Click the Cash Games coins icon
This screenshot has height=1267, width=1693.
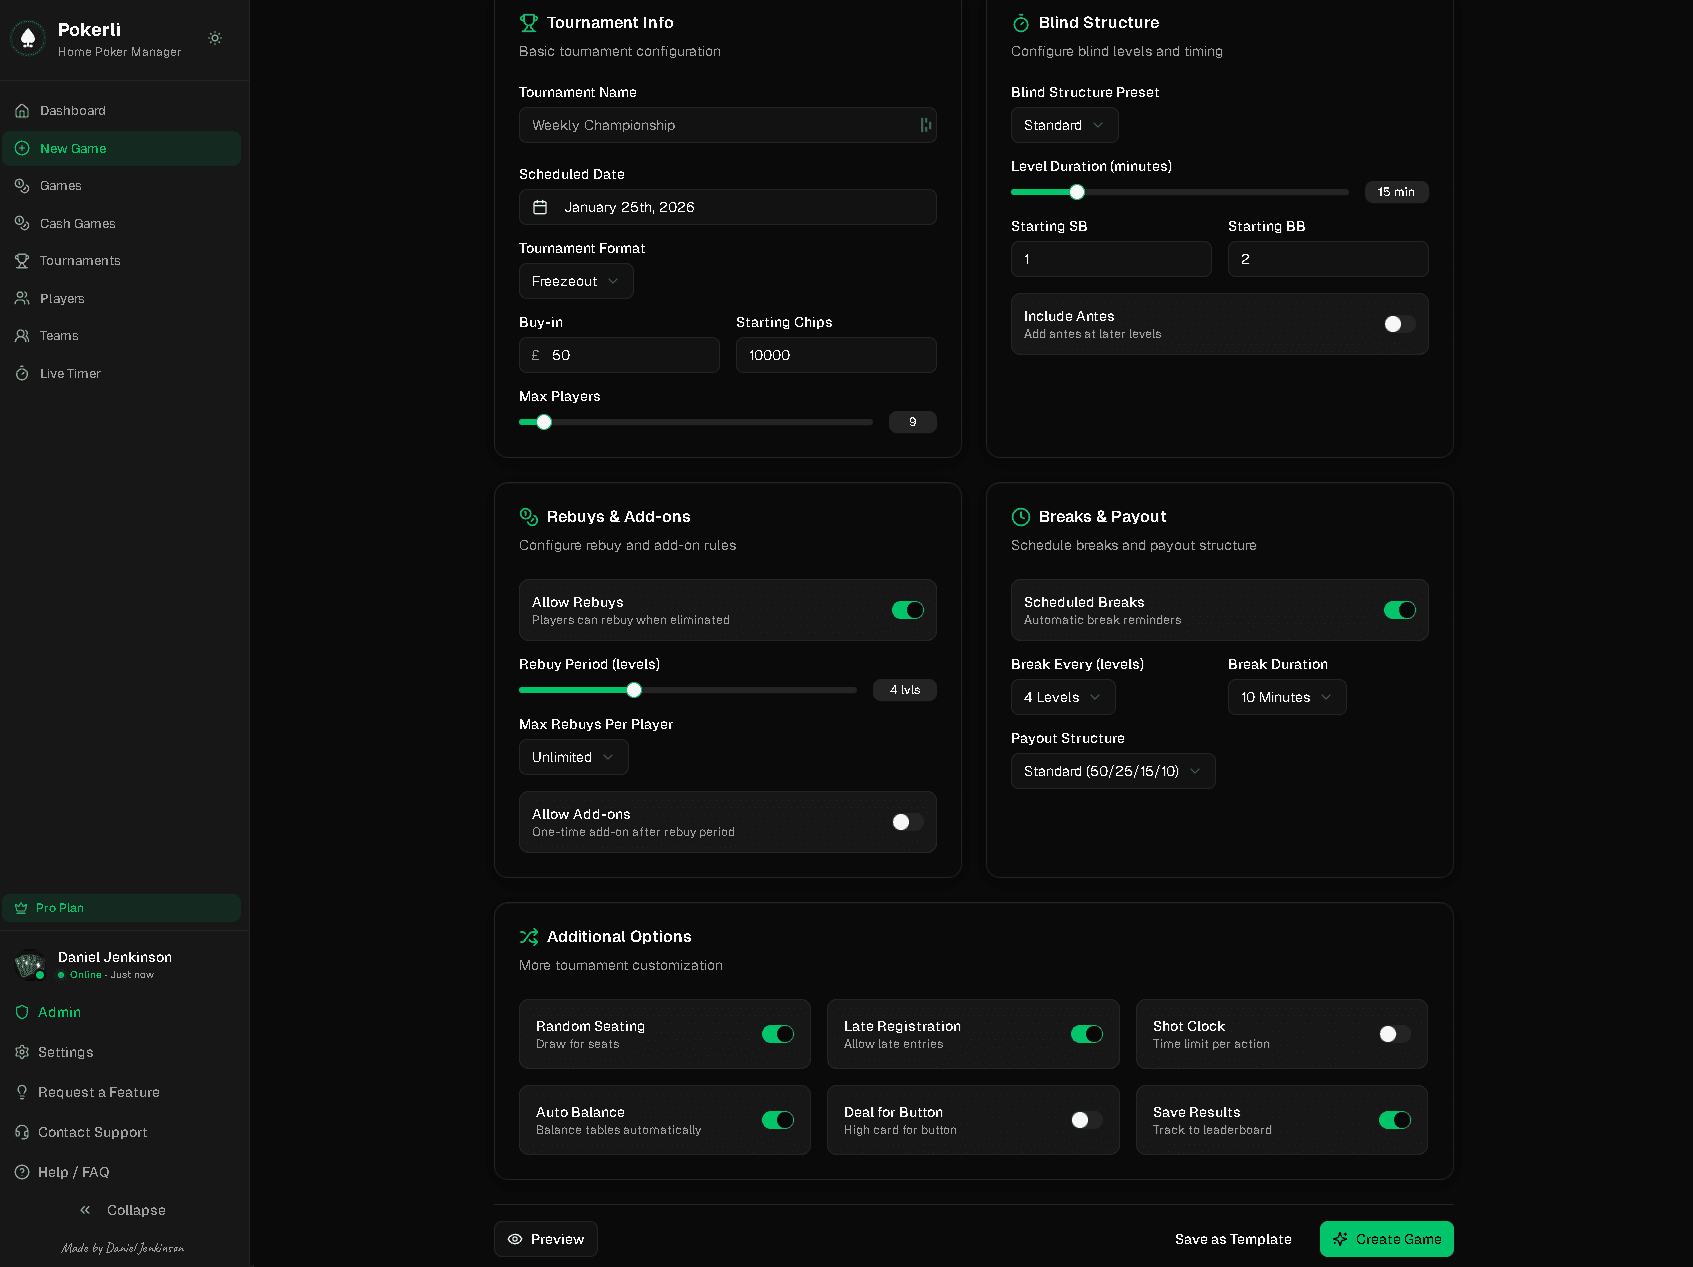click(x=22, y=224)
